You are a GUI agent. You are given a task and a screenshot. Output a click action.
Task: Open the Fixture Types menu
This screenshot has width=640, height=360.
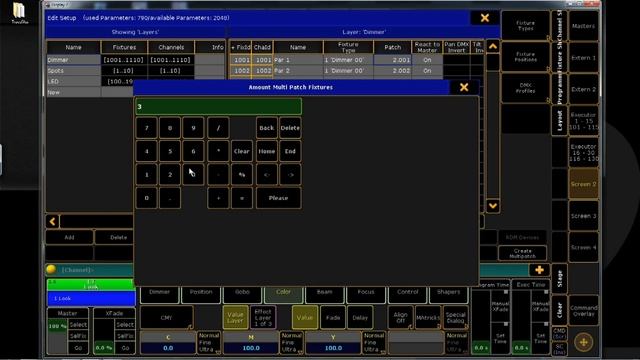click(x=525, y=25)
